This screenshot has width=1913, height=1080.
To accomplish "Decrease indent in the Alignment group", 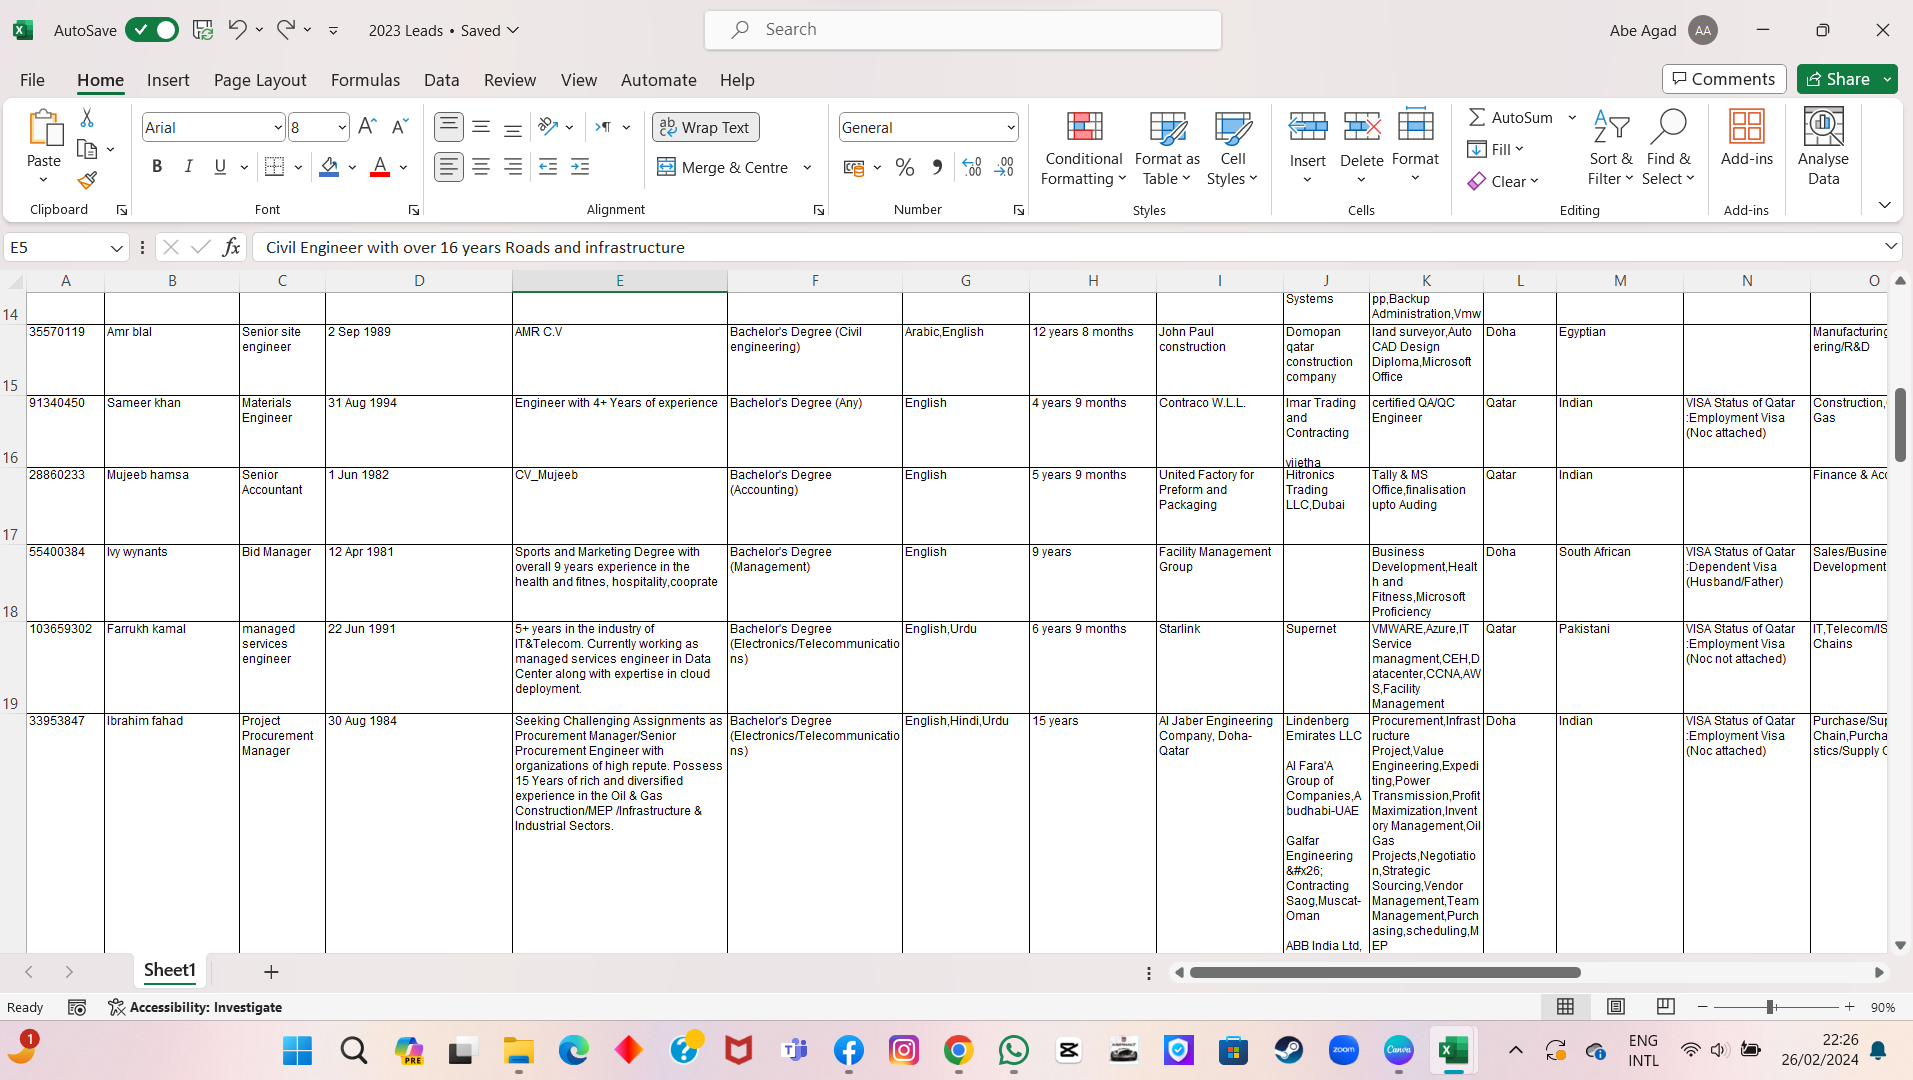I will (x=548, y=167).
